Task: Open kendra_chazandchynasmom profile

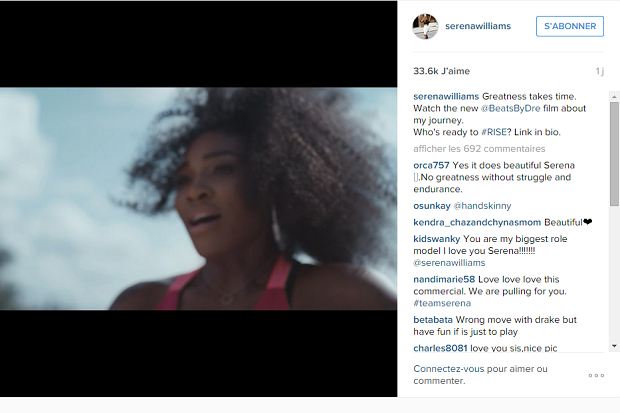Action: [477, 222]
